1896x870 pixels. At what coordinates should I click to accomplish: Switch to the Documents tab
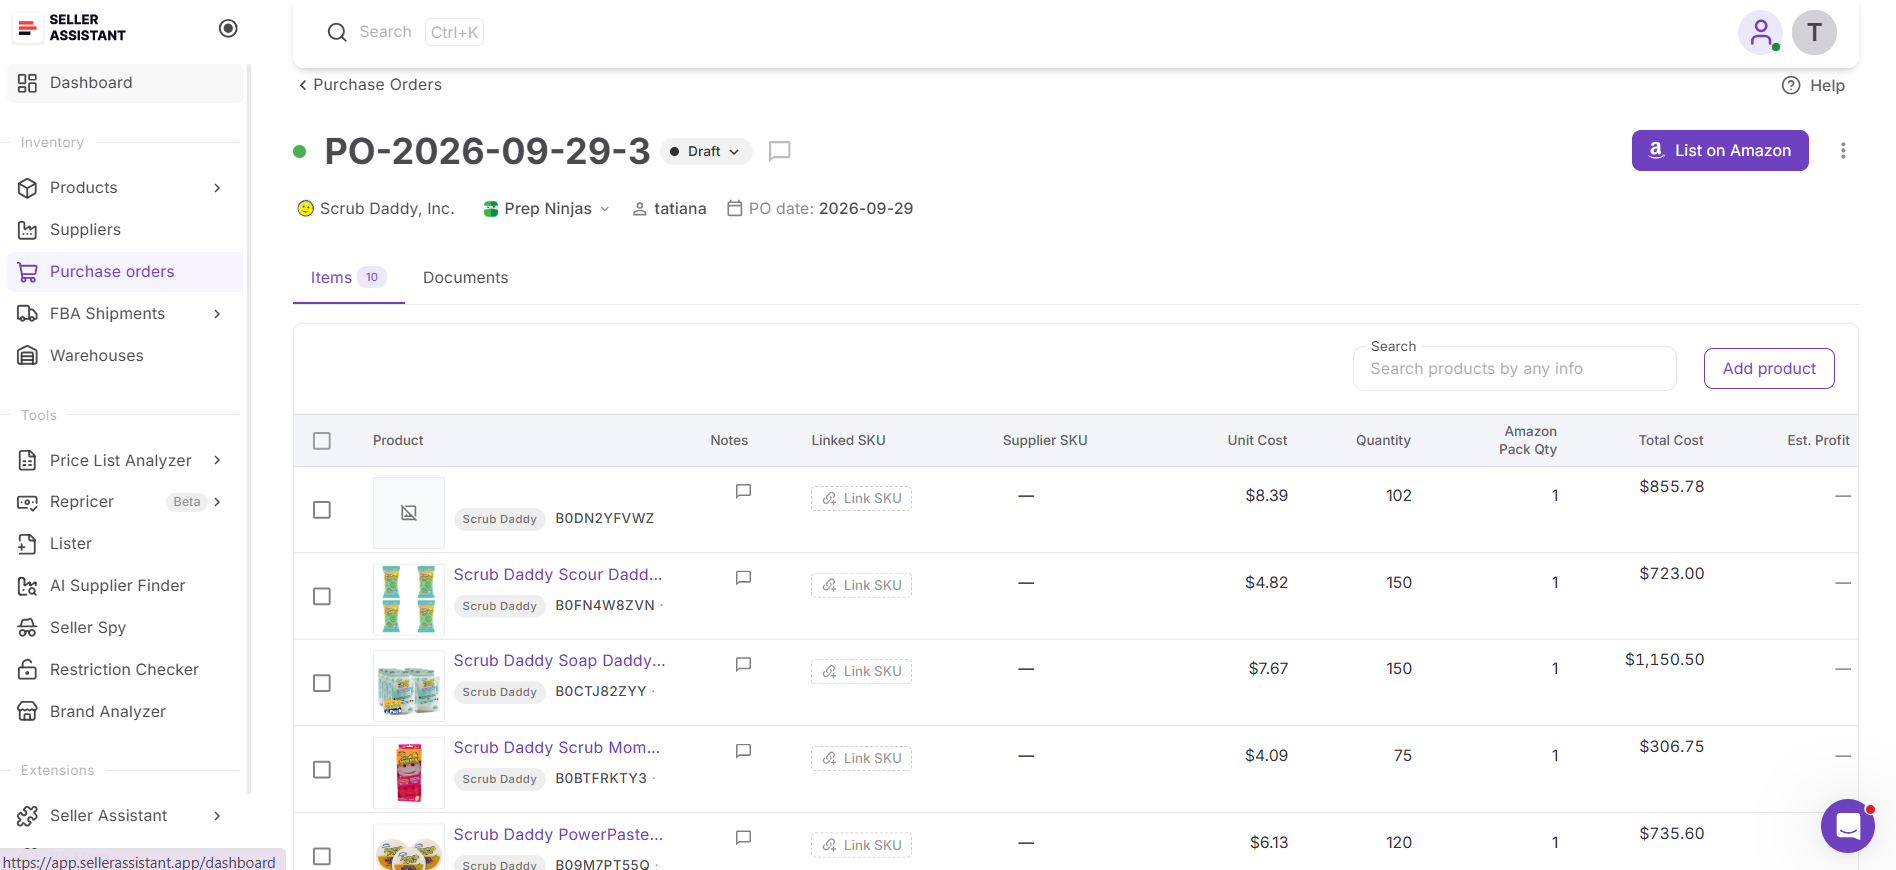[x=465, y=278]
